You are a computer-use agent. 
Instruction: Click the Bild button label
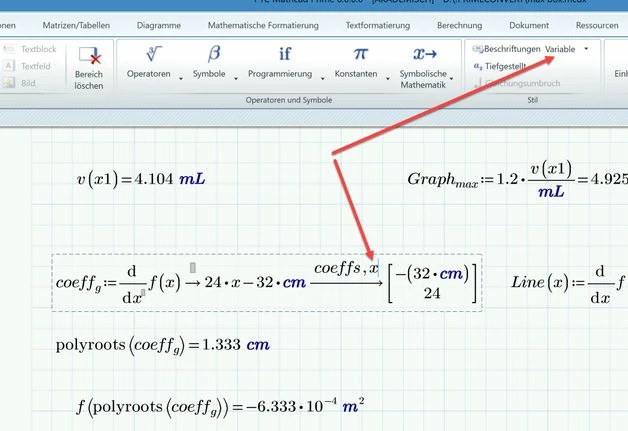point(28,83)
